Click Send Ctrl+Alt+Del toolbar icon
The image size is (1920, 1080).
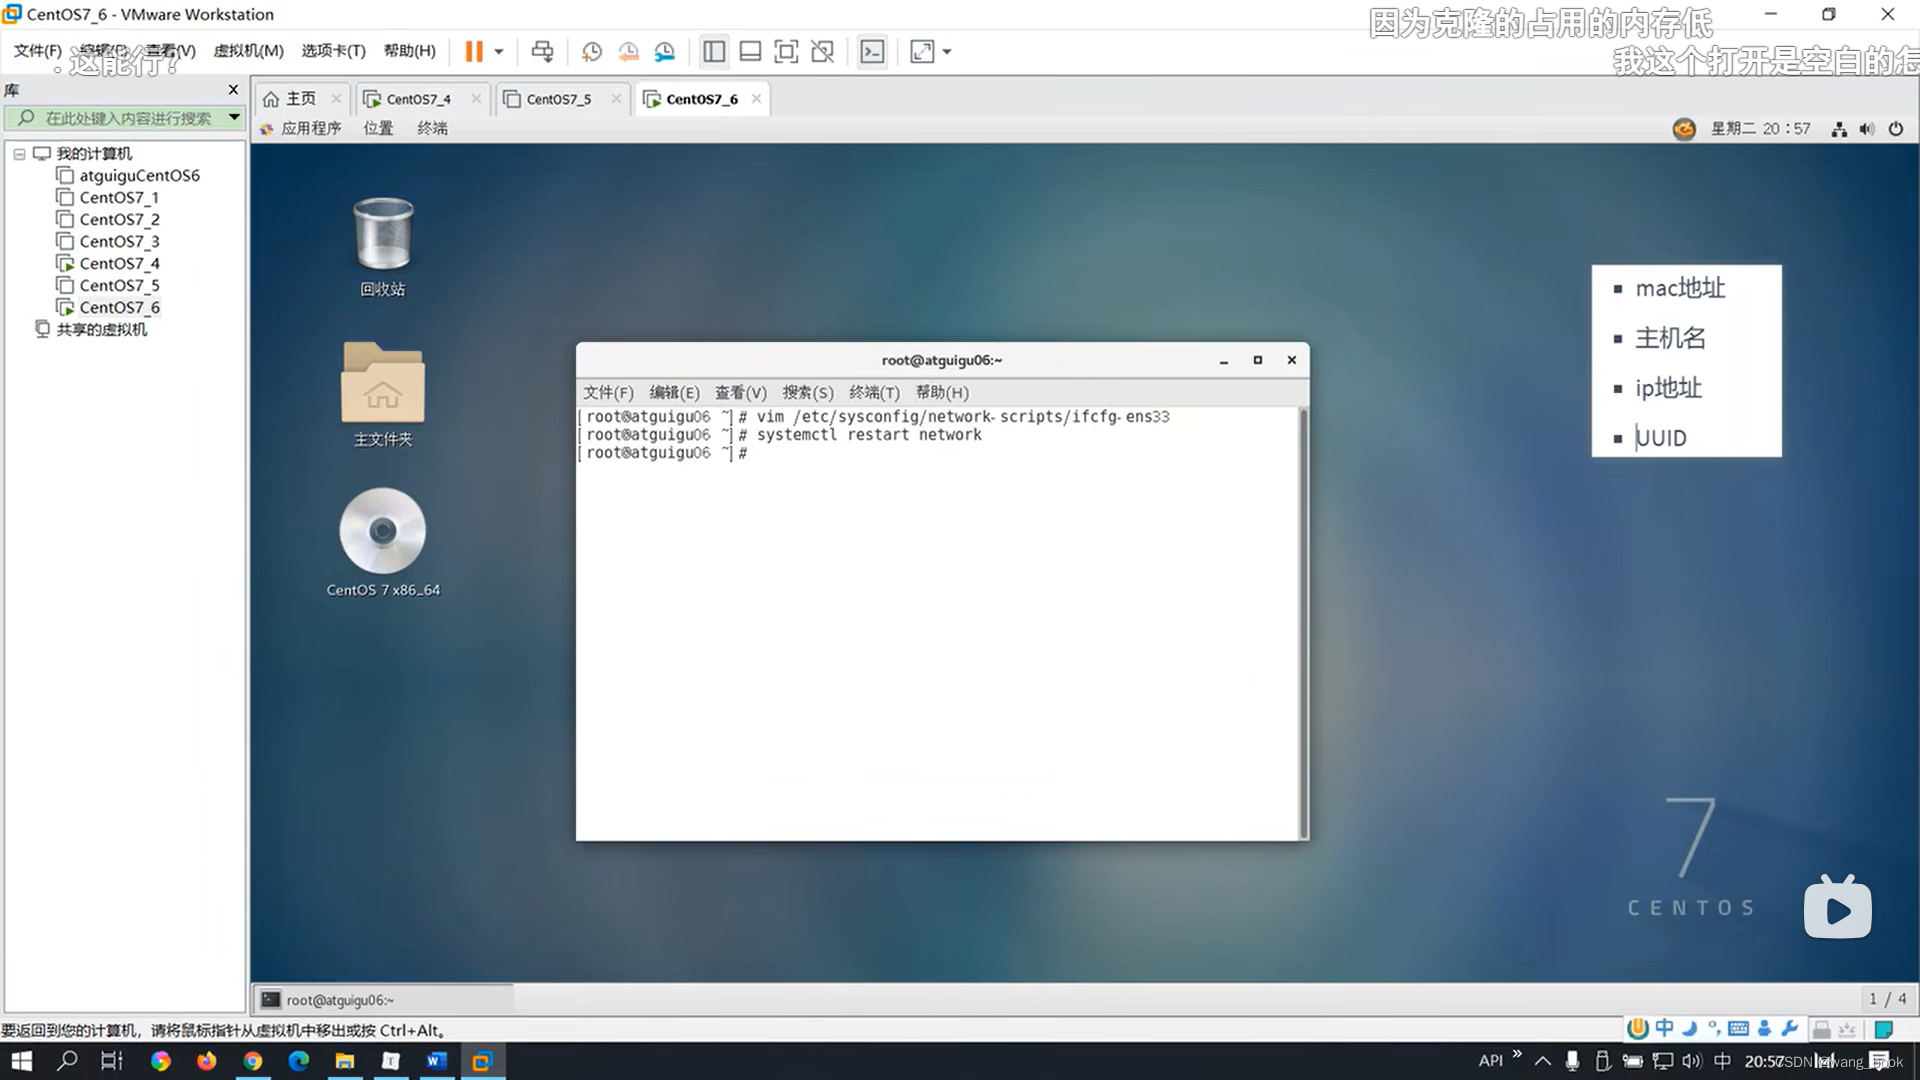pyautogui.click(x=542, y=52)
